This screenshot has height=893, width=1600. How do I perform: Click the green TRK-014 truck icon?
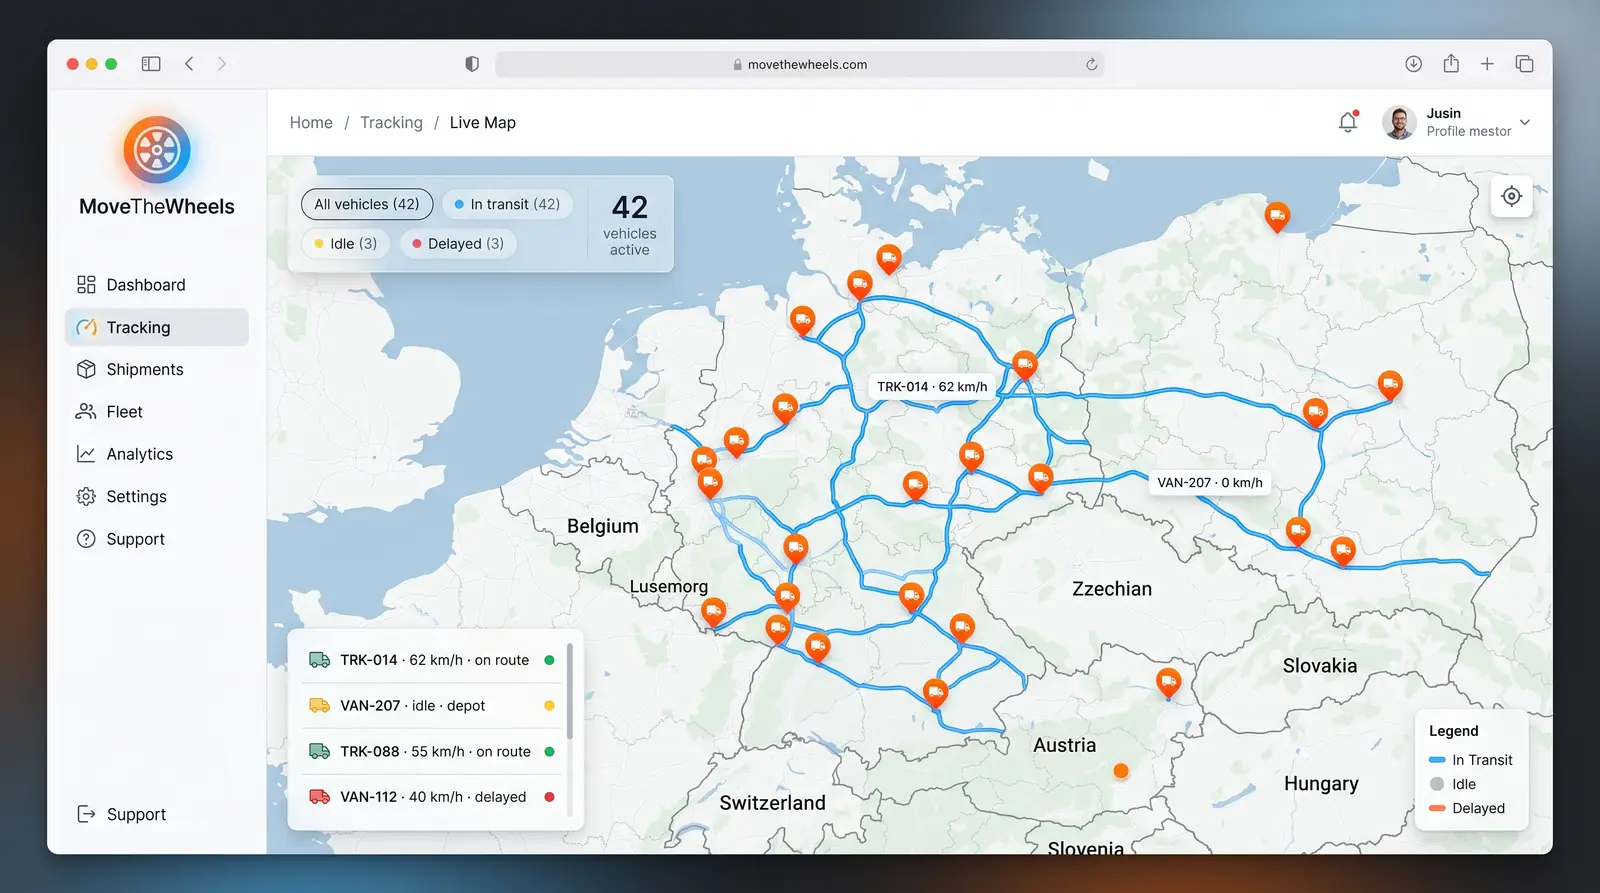coord(319,660)
